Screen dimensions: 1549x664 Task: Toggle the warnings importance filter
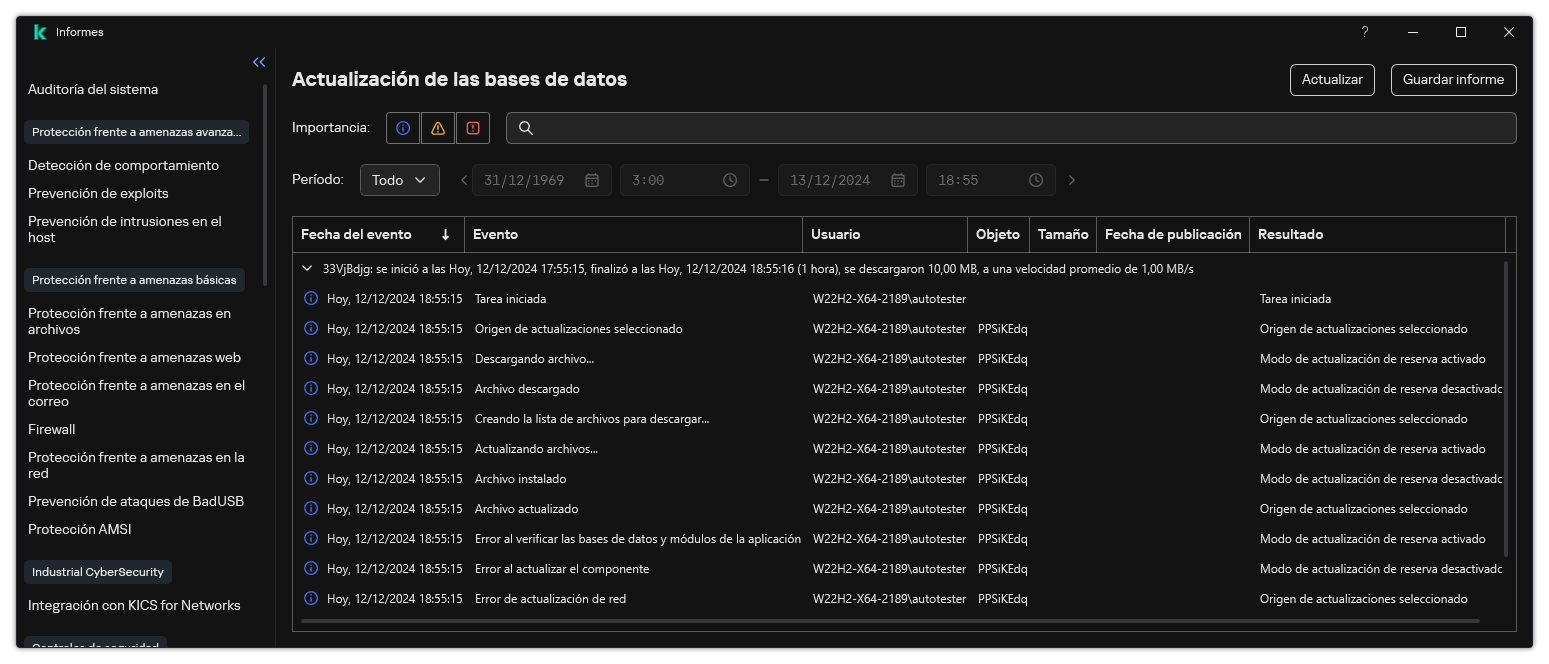pos(437,127)
